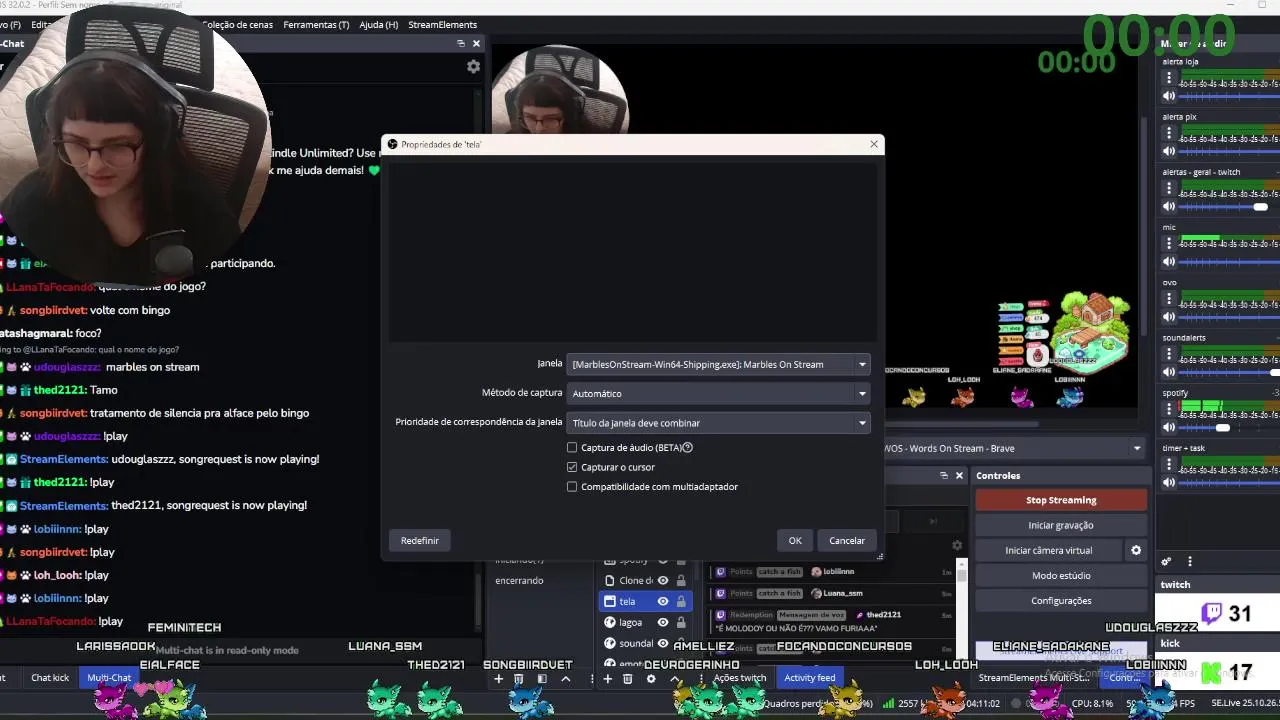Select the 'encerrando' scene

[x=519, y=580]
